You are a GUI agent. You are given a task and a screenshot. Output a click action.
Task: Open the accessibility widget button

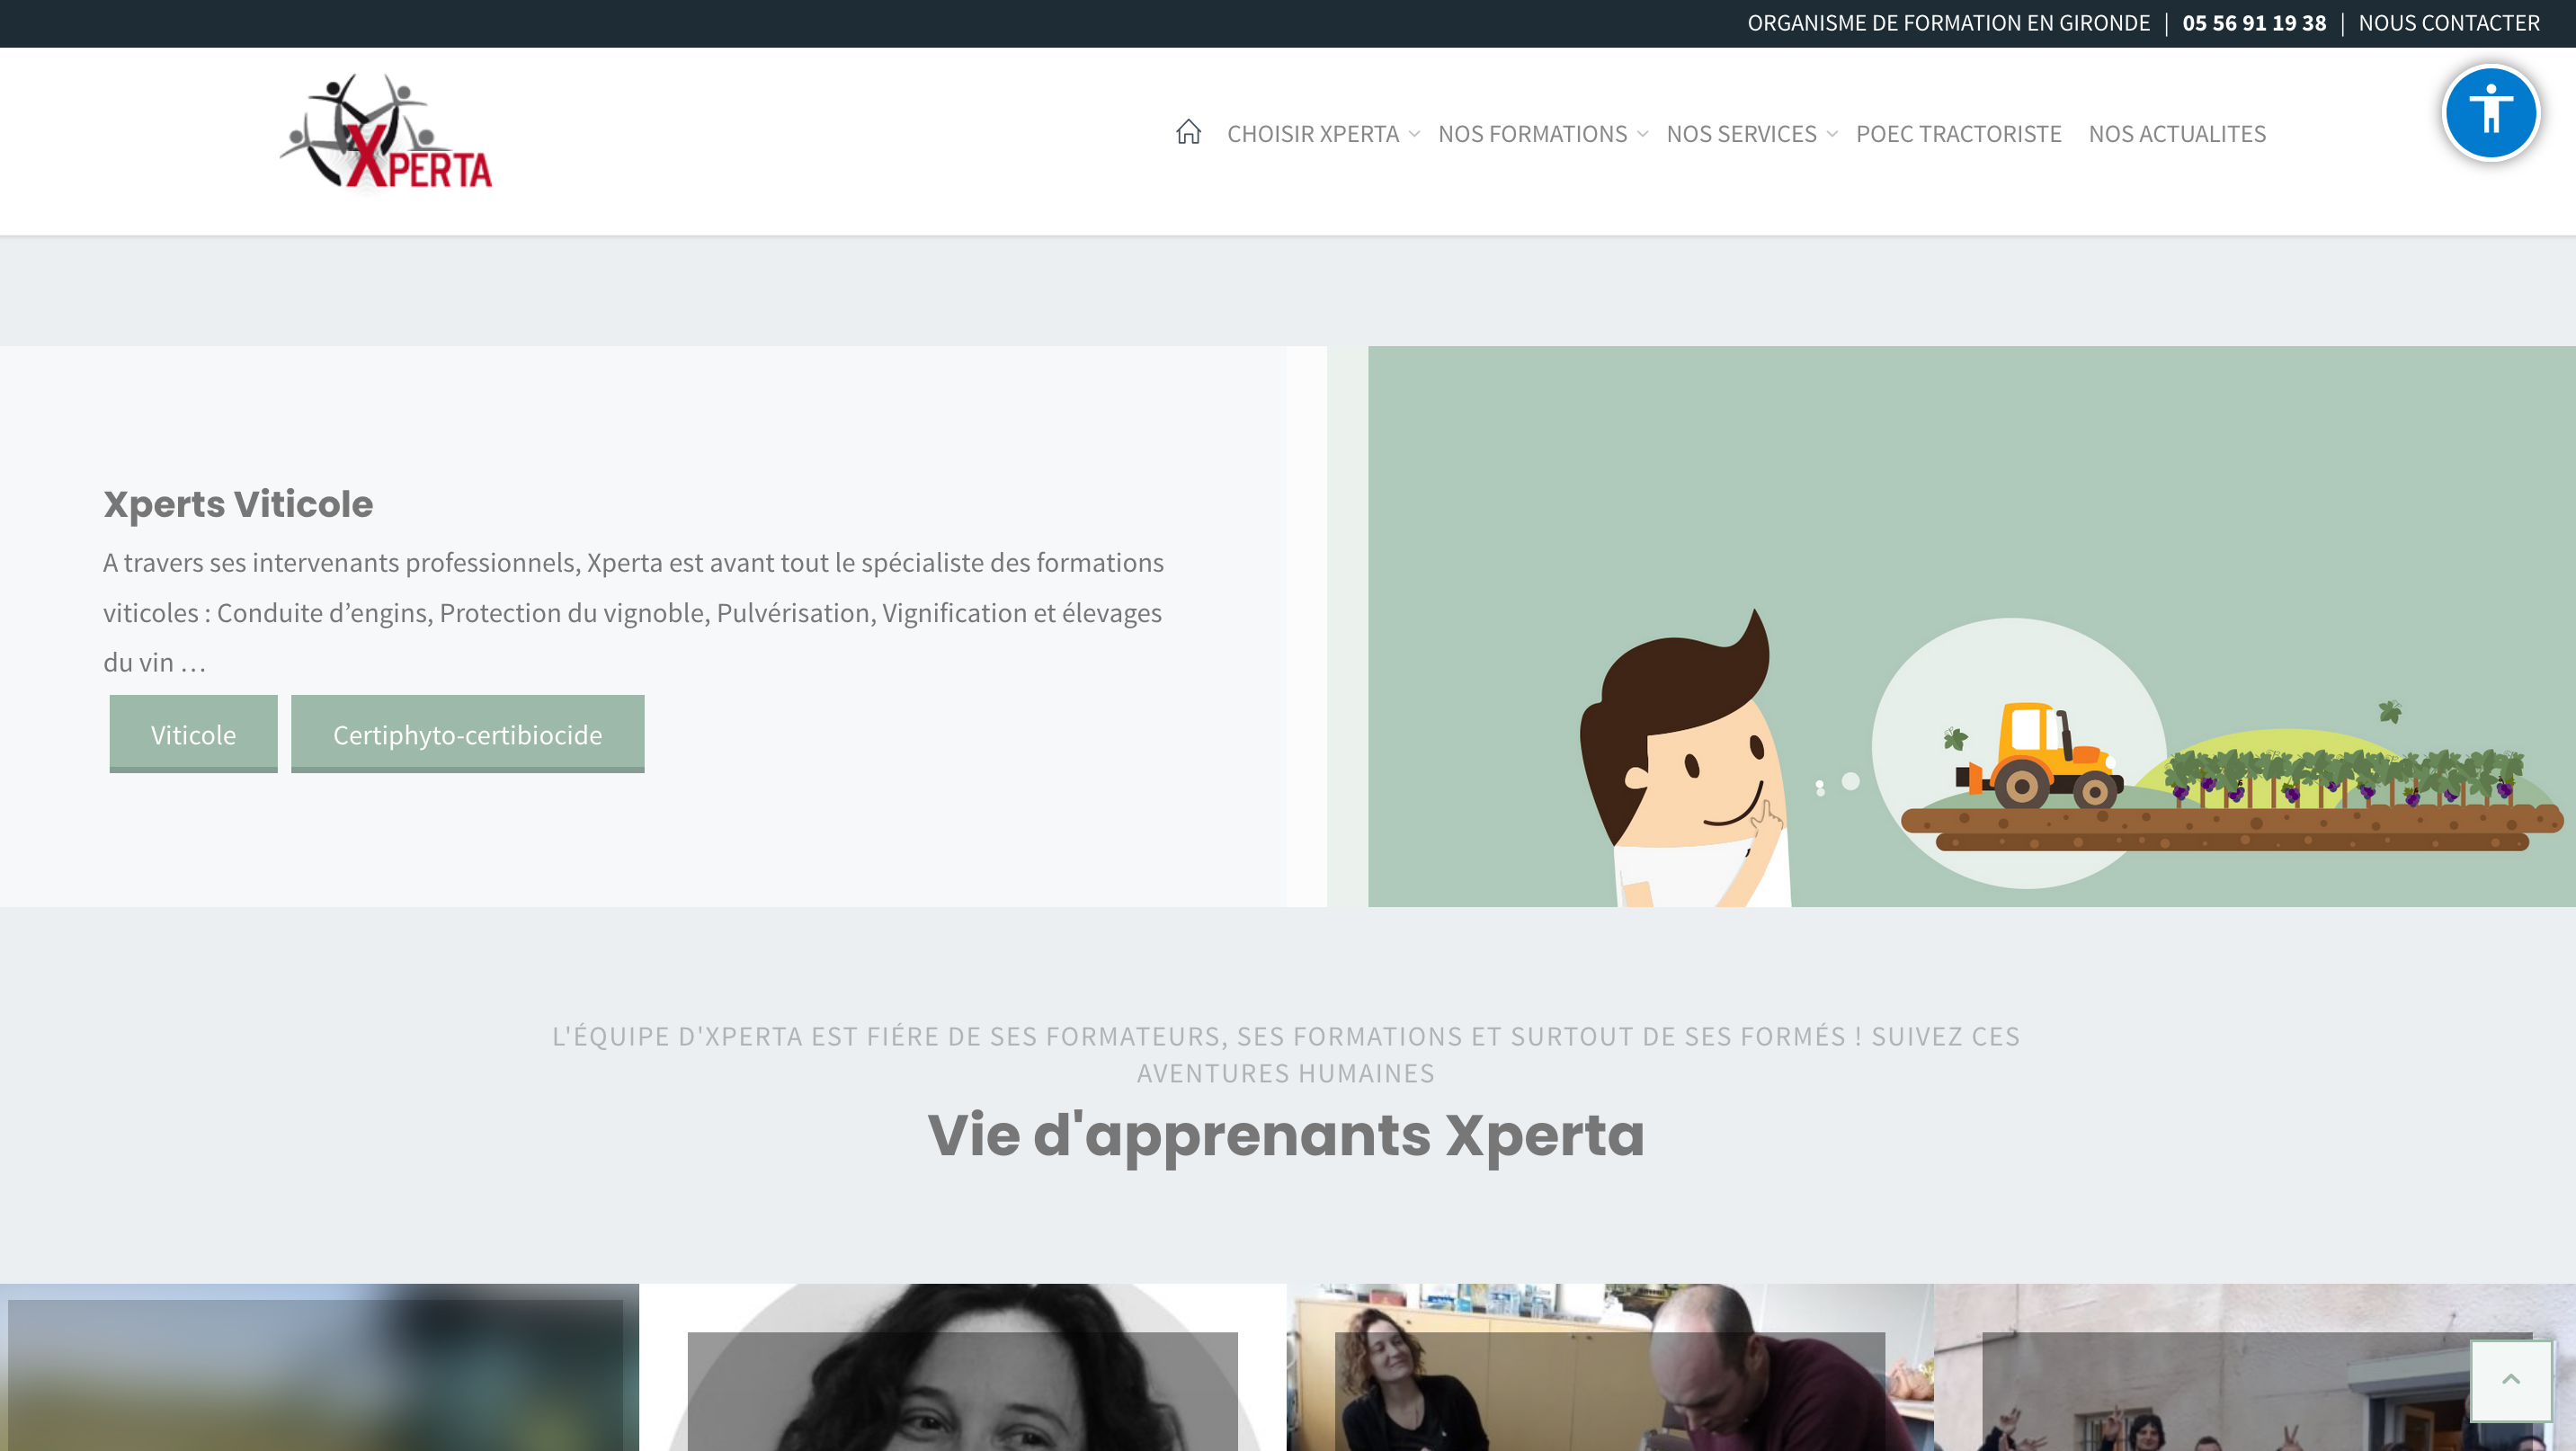pos(2490,112)
